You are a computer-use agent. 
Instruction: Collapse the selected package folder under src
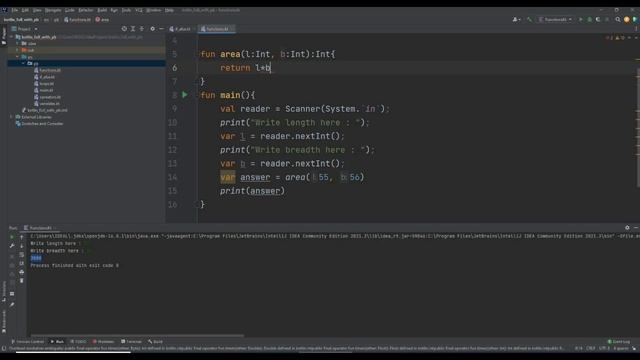23,64
